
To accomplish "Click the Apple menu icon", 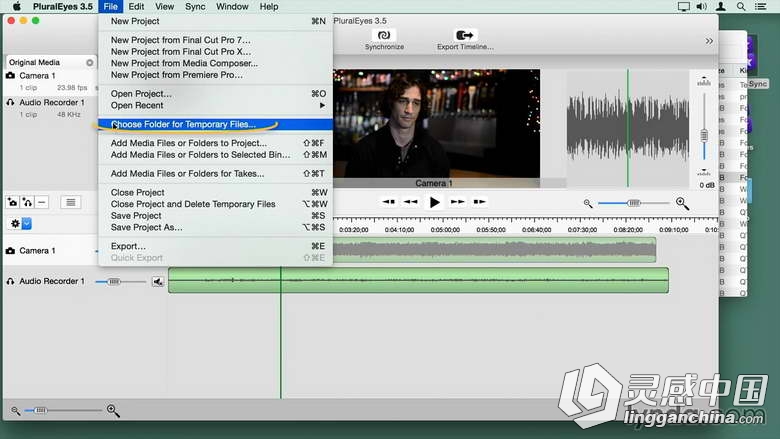I will 16,6.
